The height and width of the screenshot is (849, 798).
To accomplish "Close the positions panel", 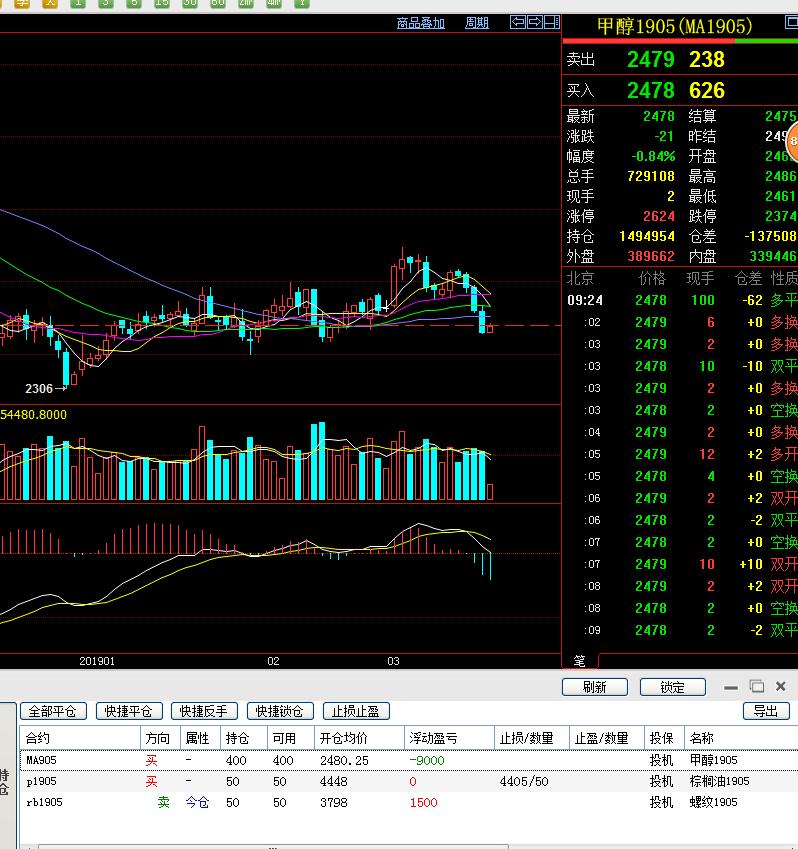I will (x=781, y=687).
